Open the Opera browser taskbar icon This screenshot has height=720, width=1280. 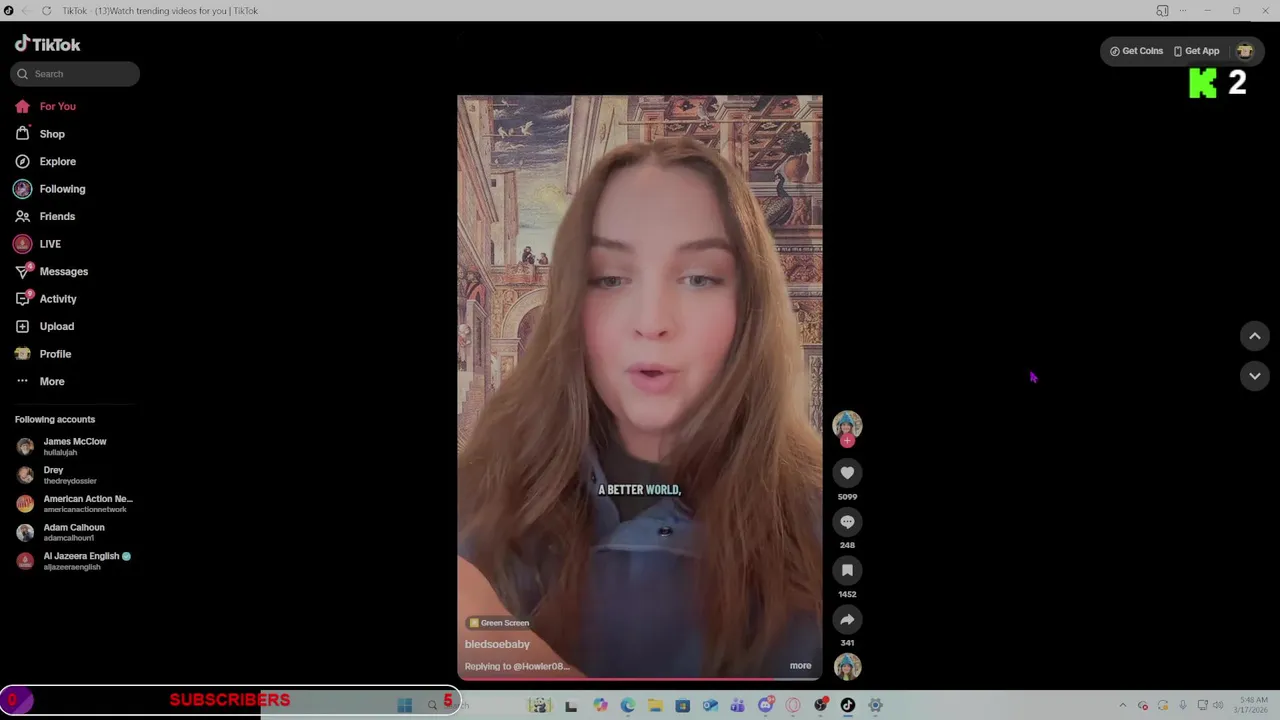point(793,705)
